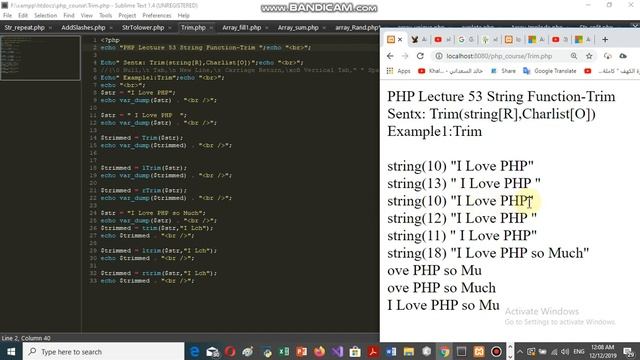
Task: Open the Preferences menu
Action: click(x=157, y=16)
